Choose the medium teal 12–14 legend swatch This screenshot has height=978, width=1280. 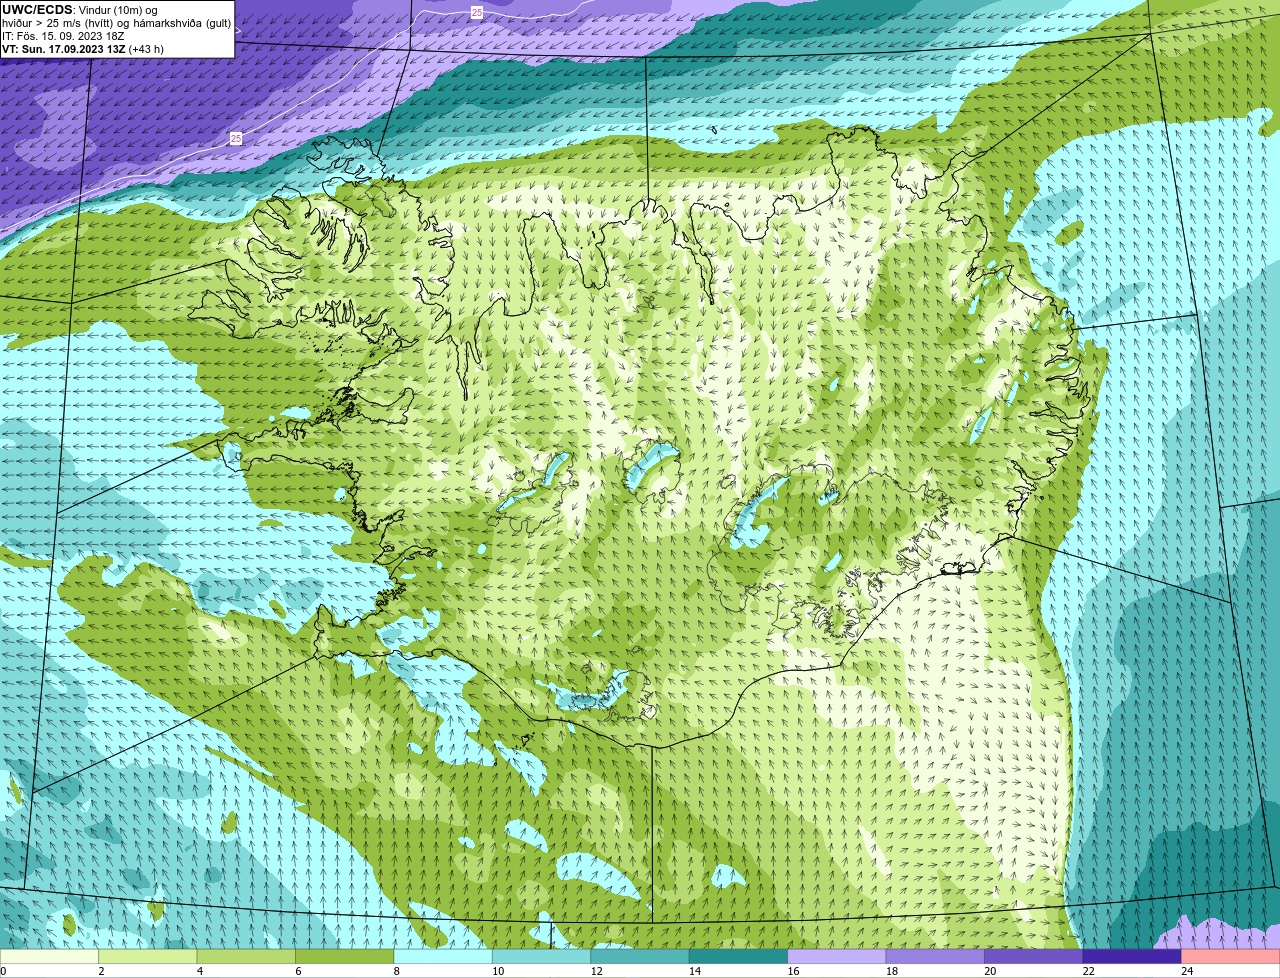pyautogui.click(x=640, y=957)
